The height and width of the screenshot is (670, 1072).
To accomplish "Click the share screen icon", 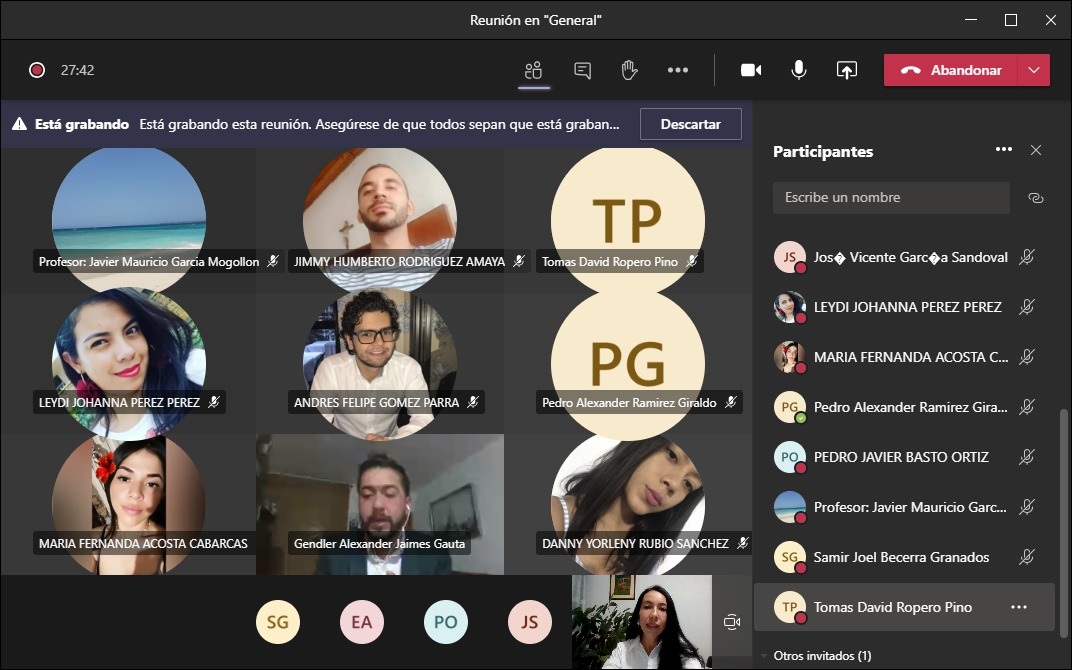I will (847, 70).
